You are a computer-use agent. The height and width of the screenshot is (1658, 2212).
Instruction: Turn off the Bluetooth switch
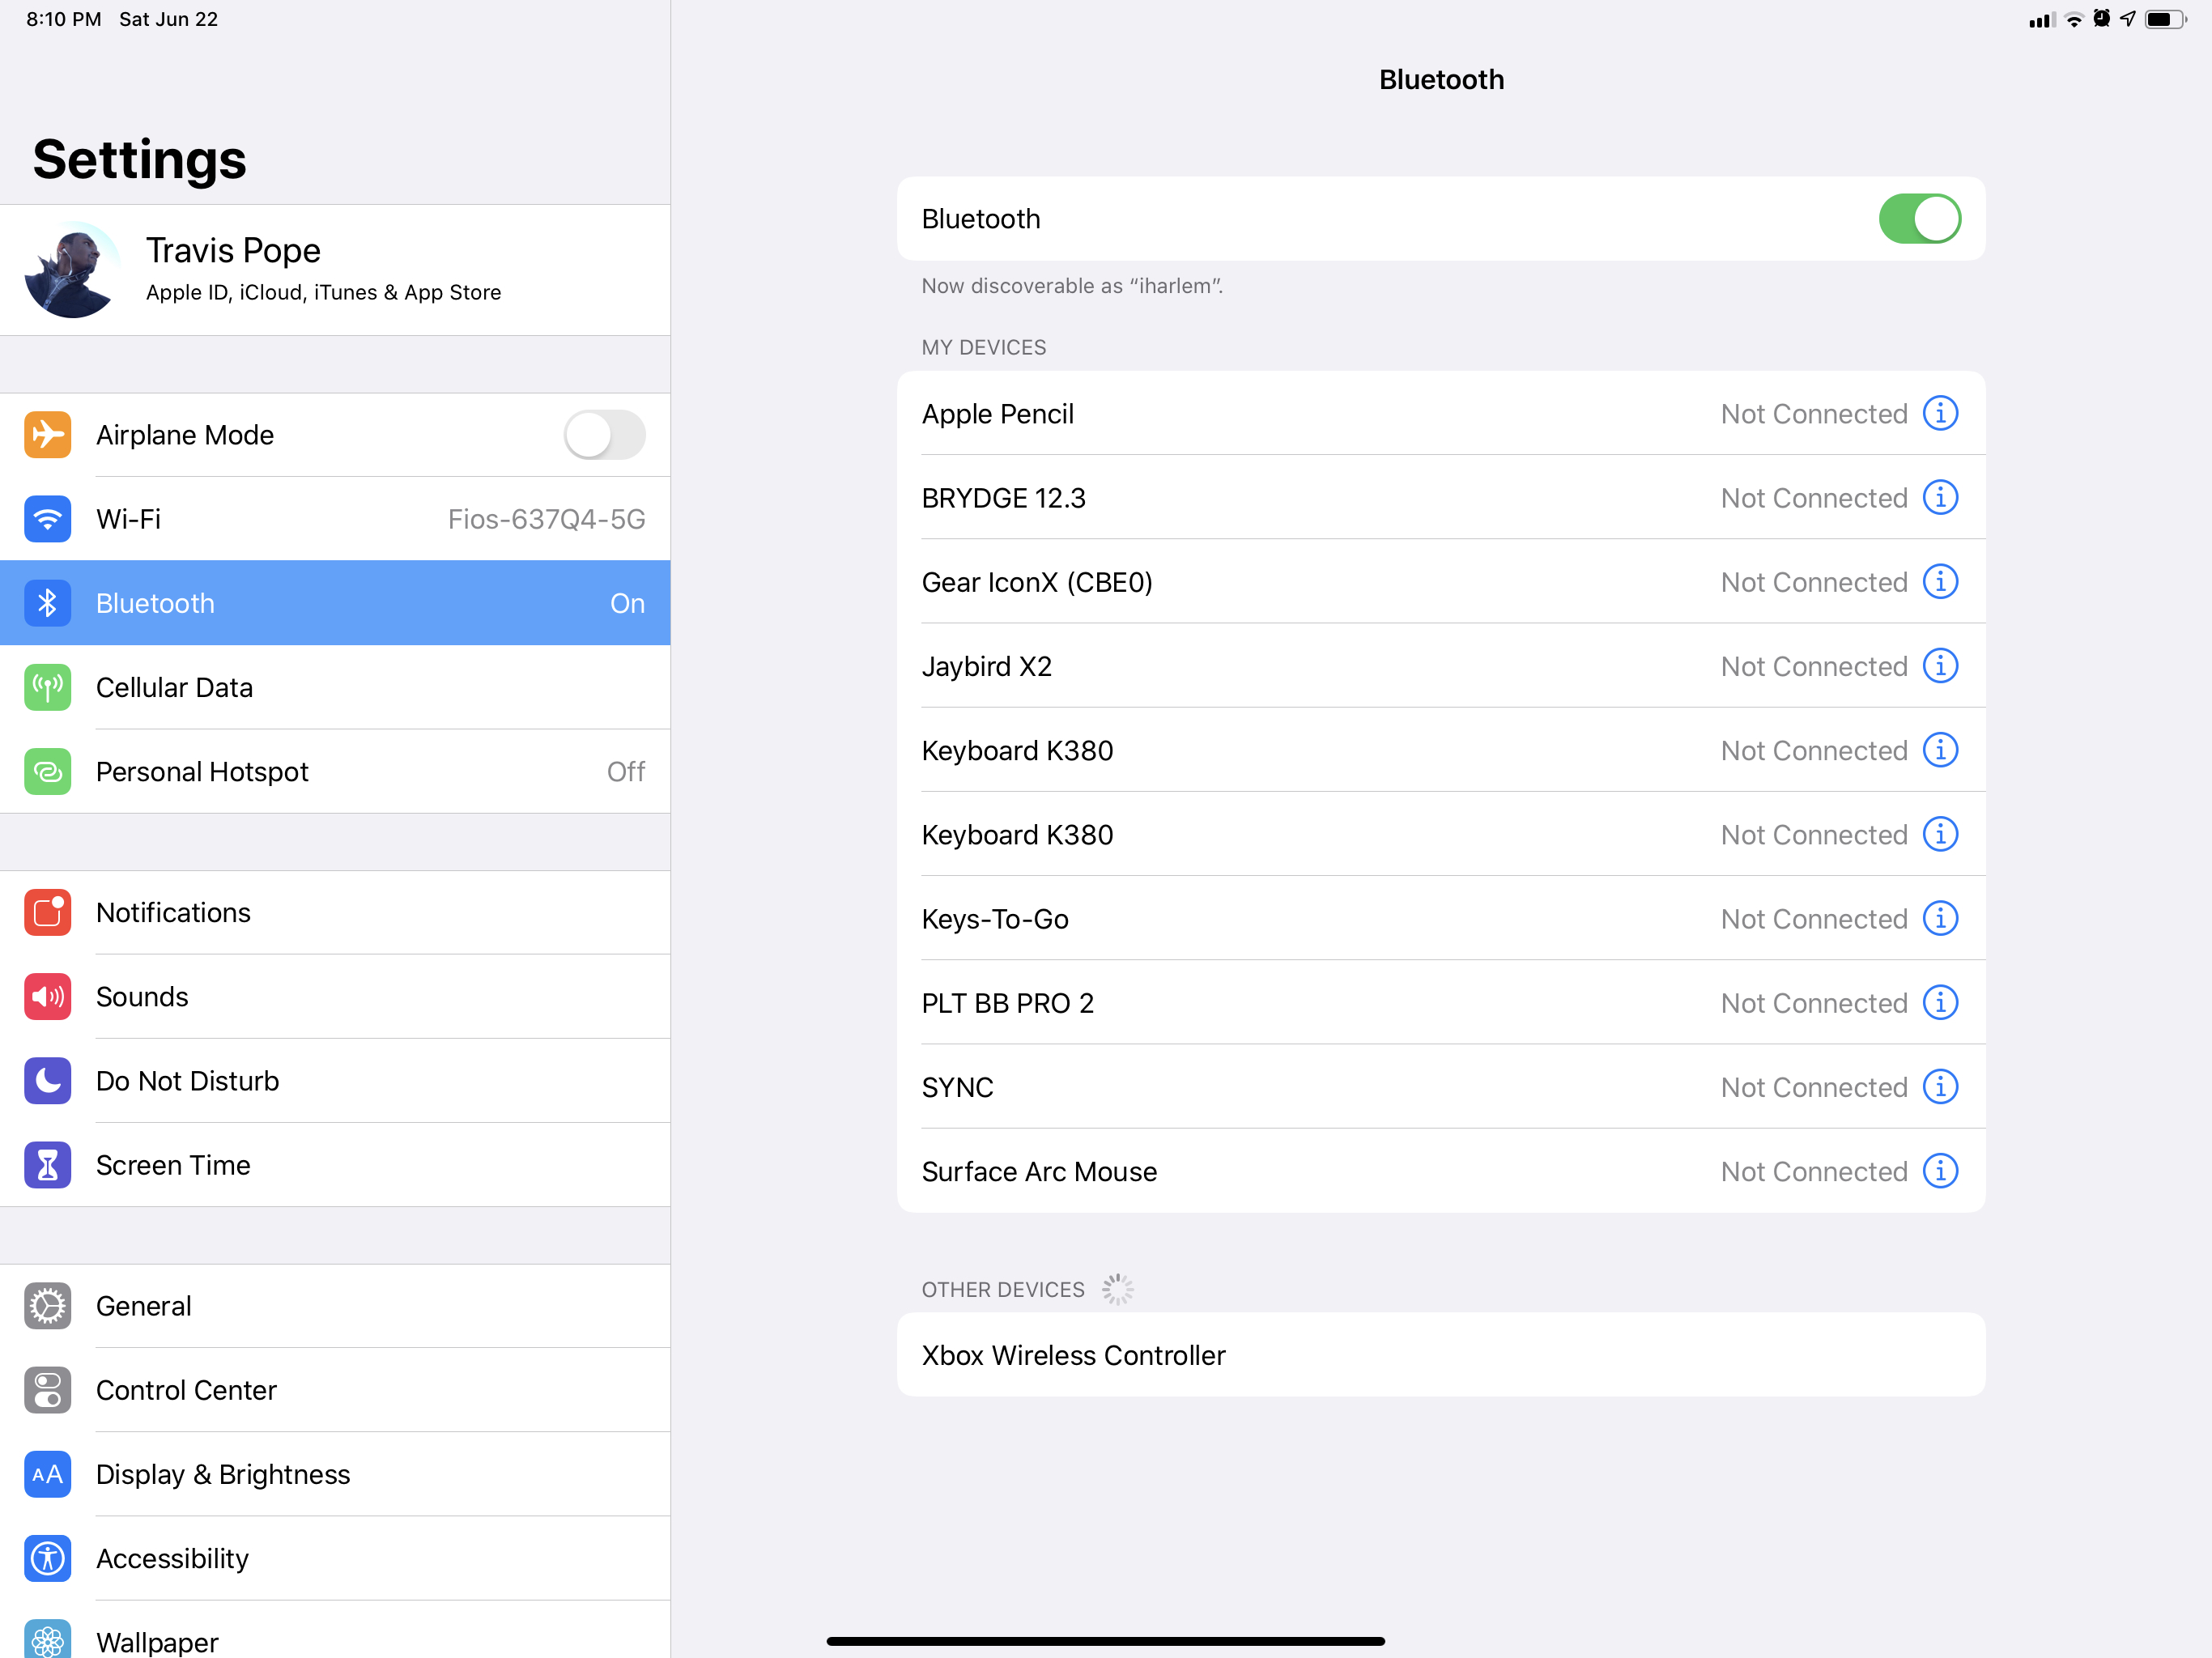point(1919,219)
